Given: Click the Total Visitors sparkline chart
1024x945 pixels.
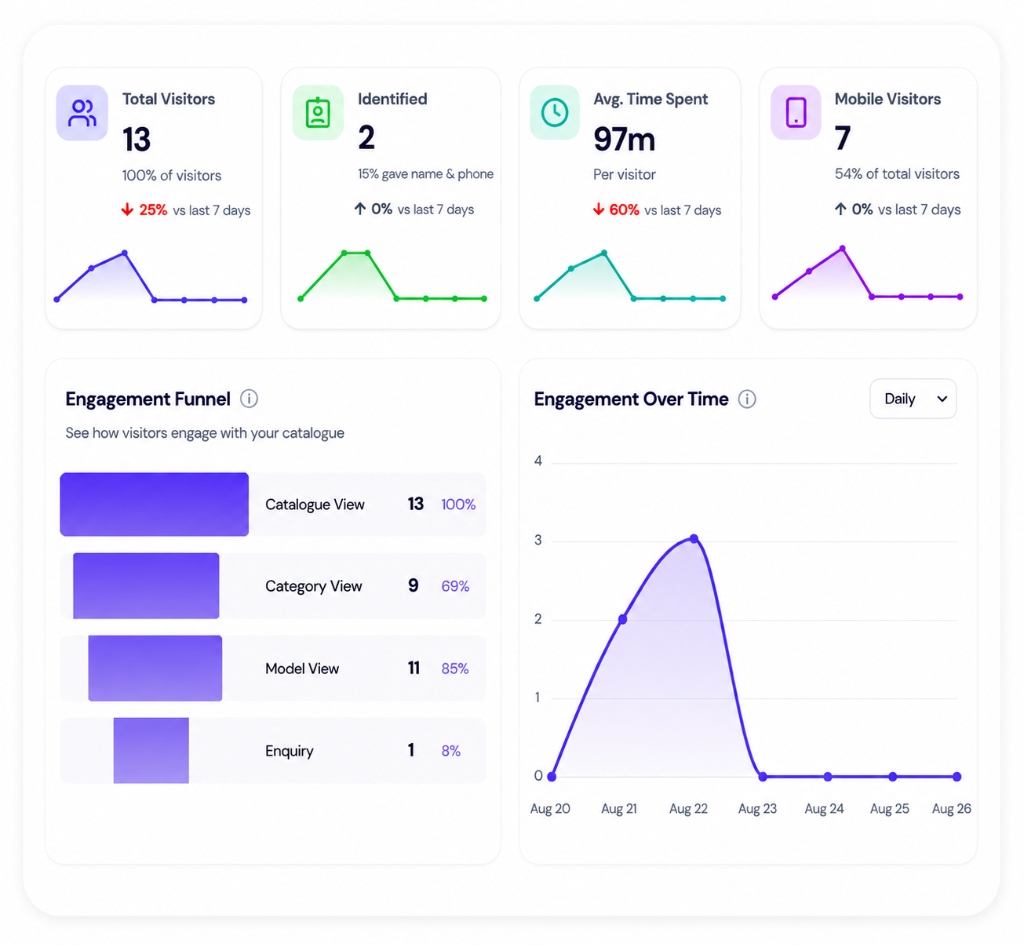Looking at the screenshot, I should click(x=151, y=276).
